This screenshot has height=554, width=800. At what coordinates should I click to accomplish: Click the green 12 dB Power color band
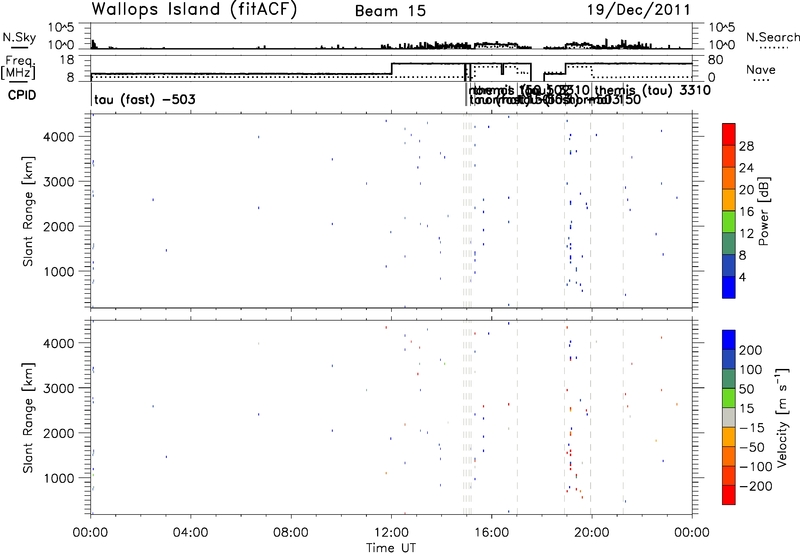729,222
